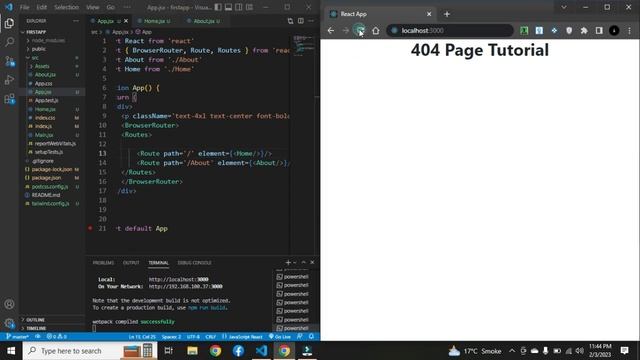Expand the OUTLINE section
Screen dimensions: 640x360
click(36, 320)
